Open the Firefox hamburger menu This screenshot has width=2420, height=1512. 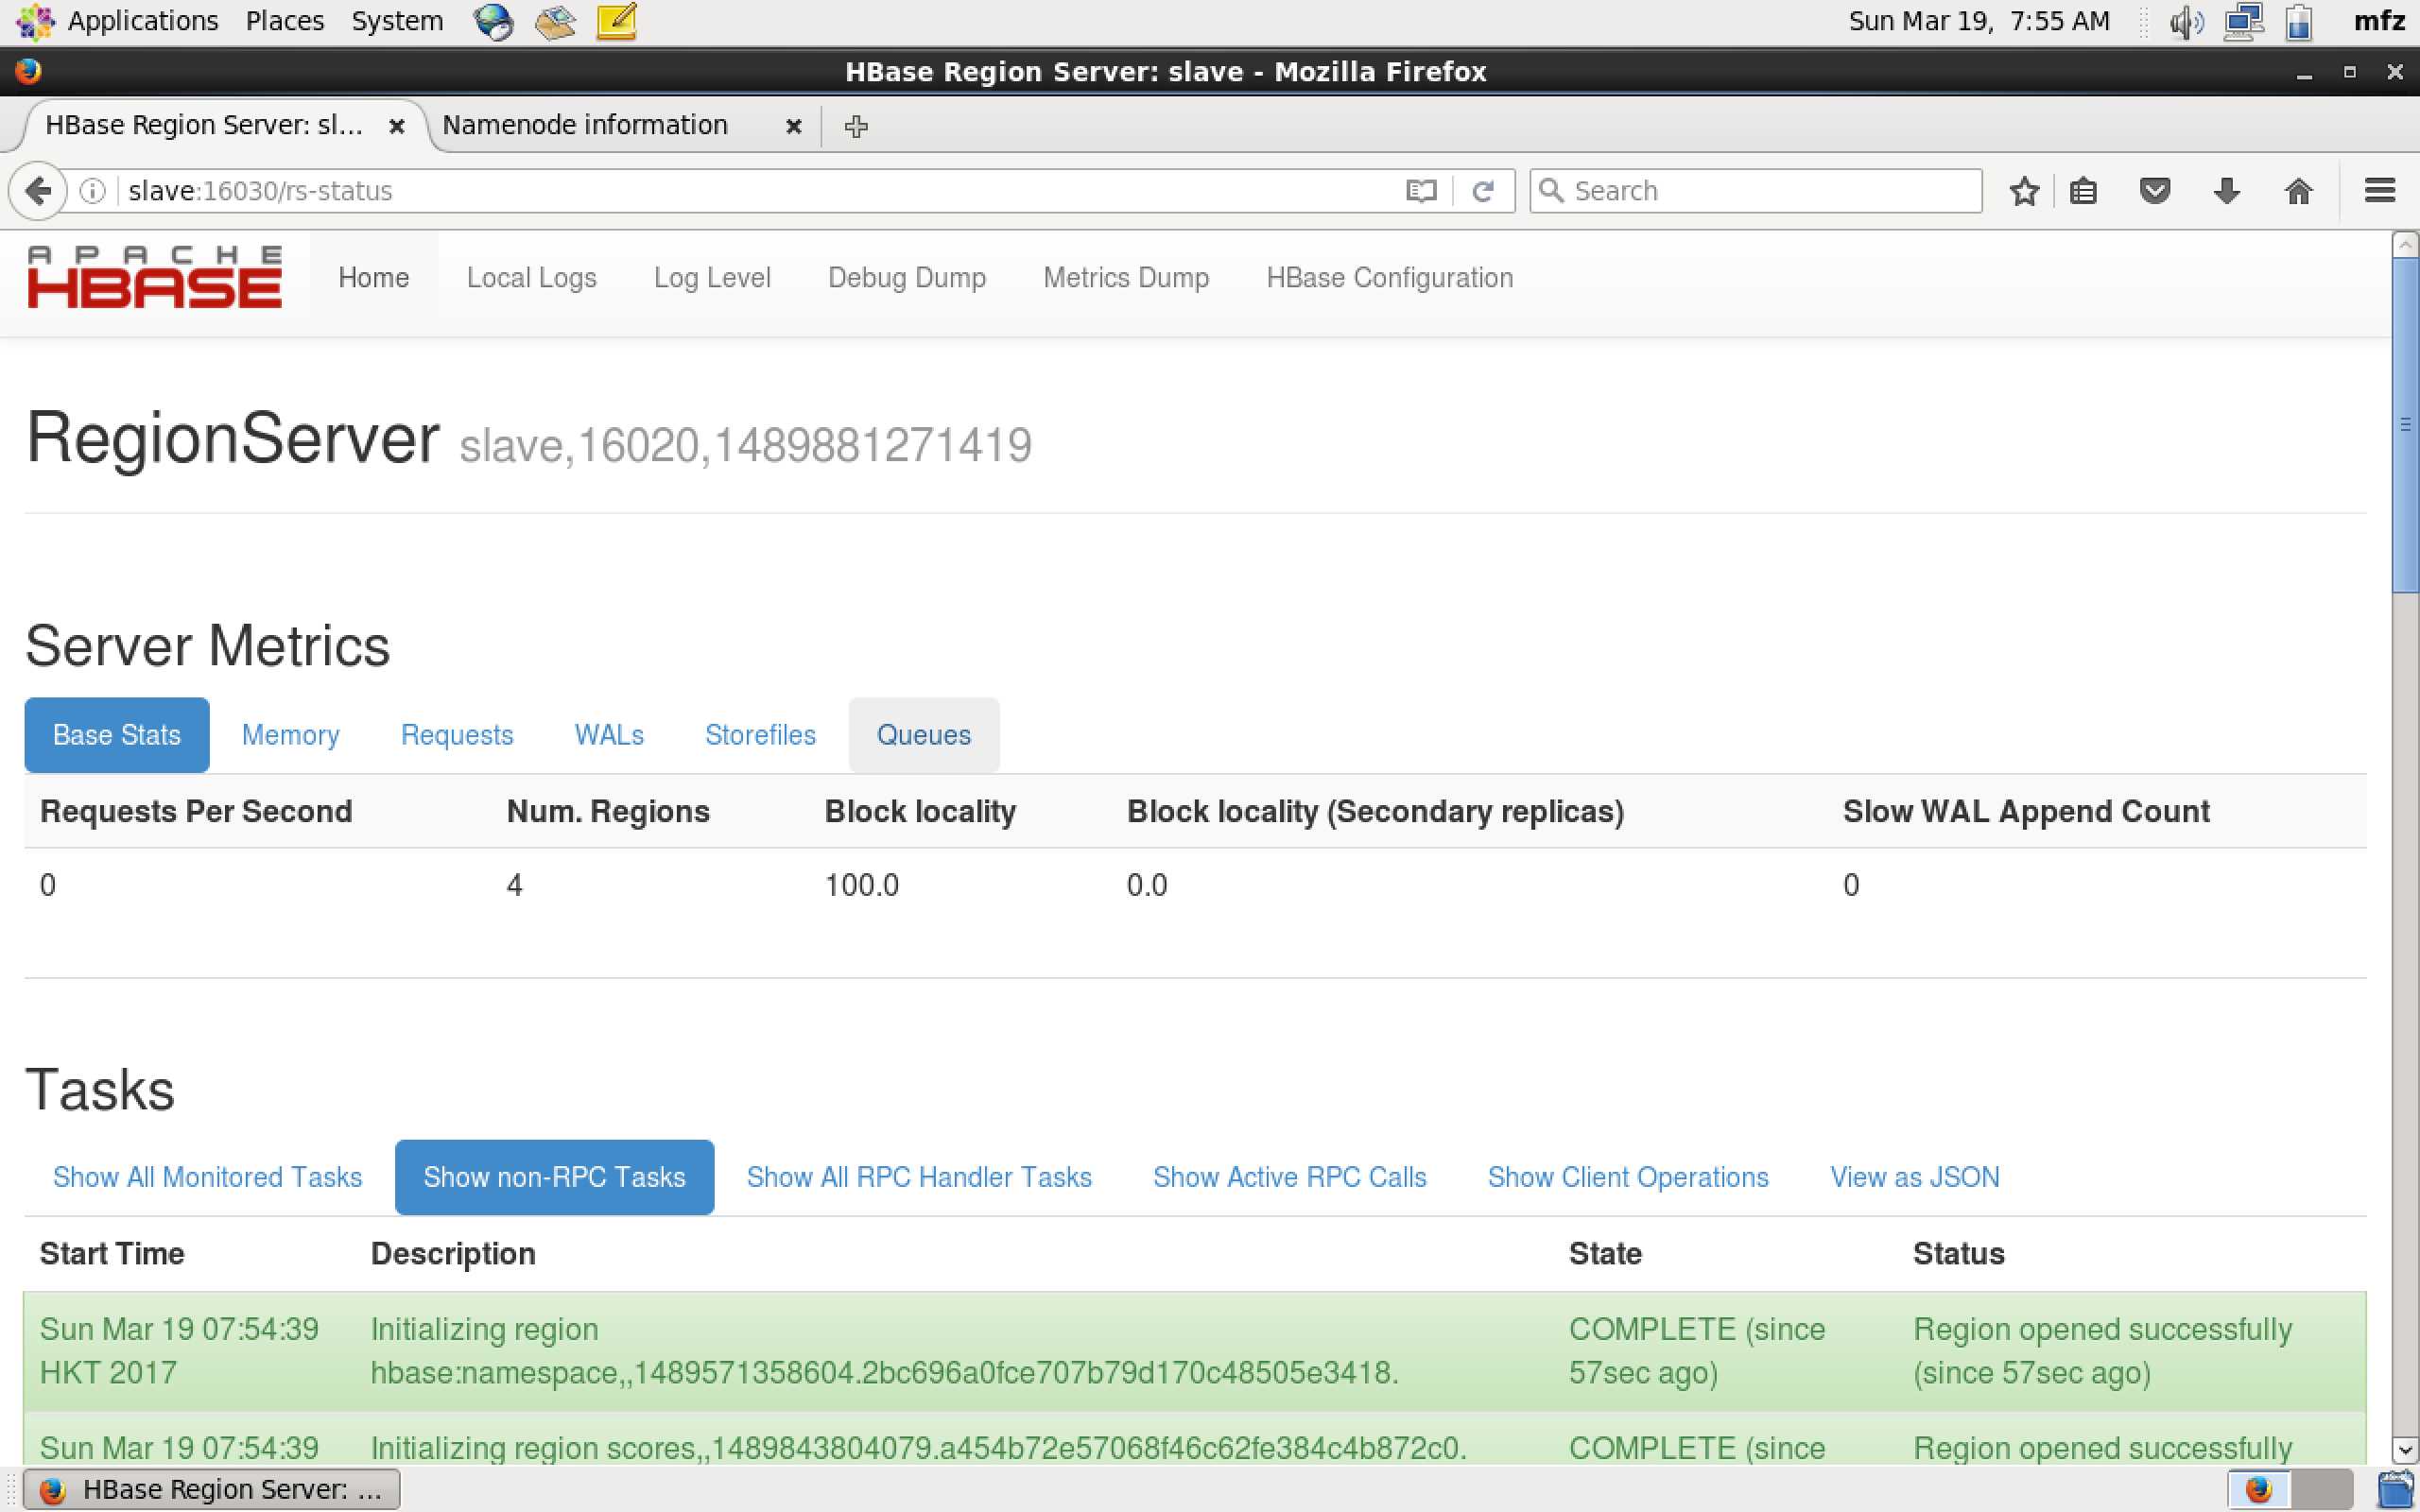(x=2380, y=190)
